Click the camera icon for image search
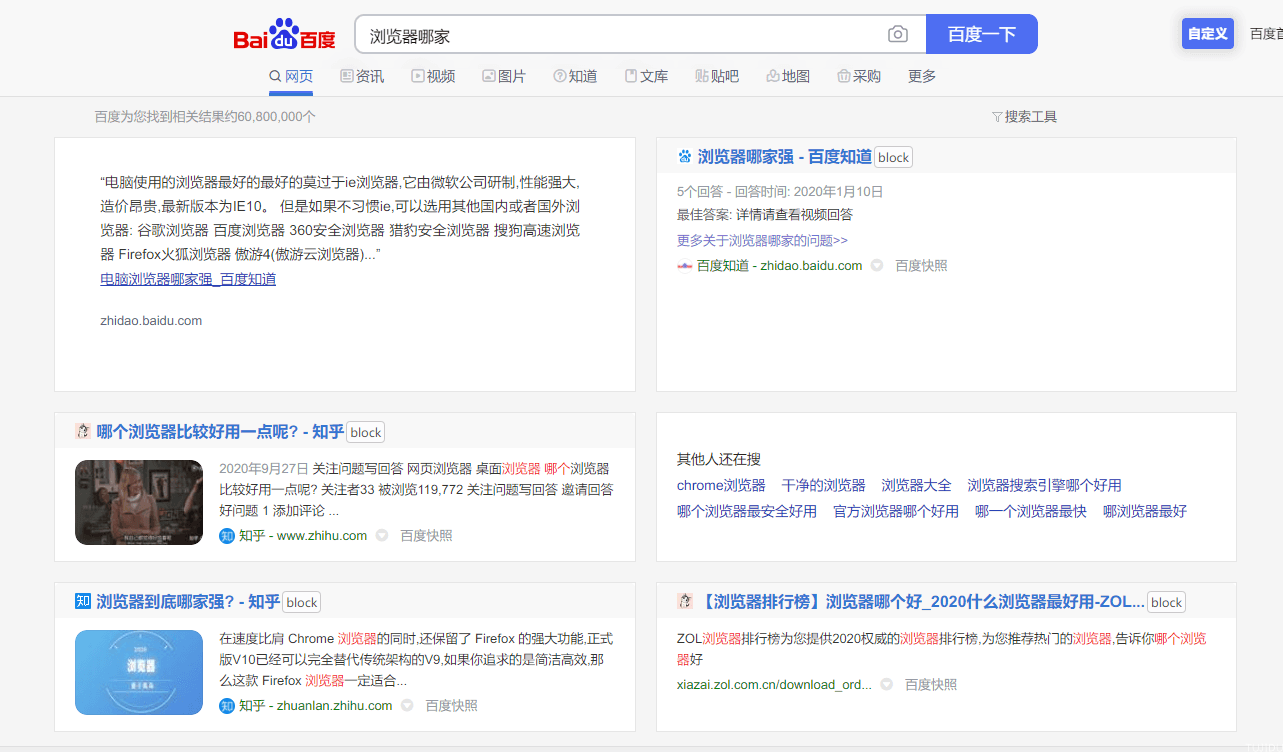Screen dimensions: 1283x752 (897, 33)
